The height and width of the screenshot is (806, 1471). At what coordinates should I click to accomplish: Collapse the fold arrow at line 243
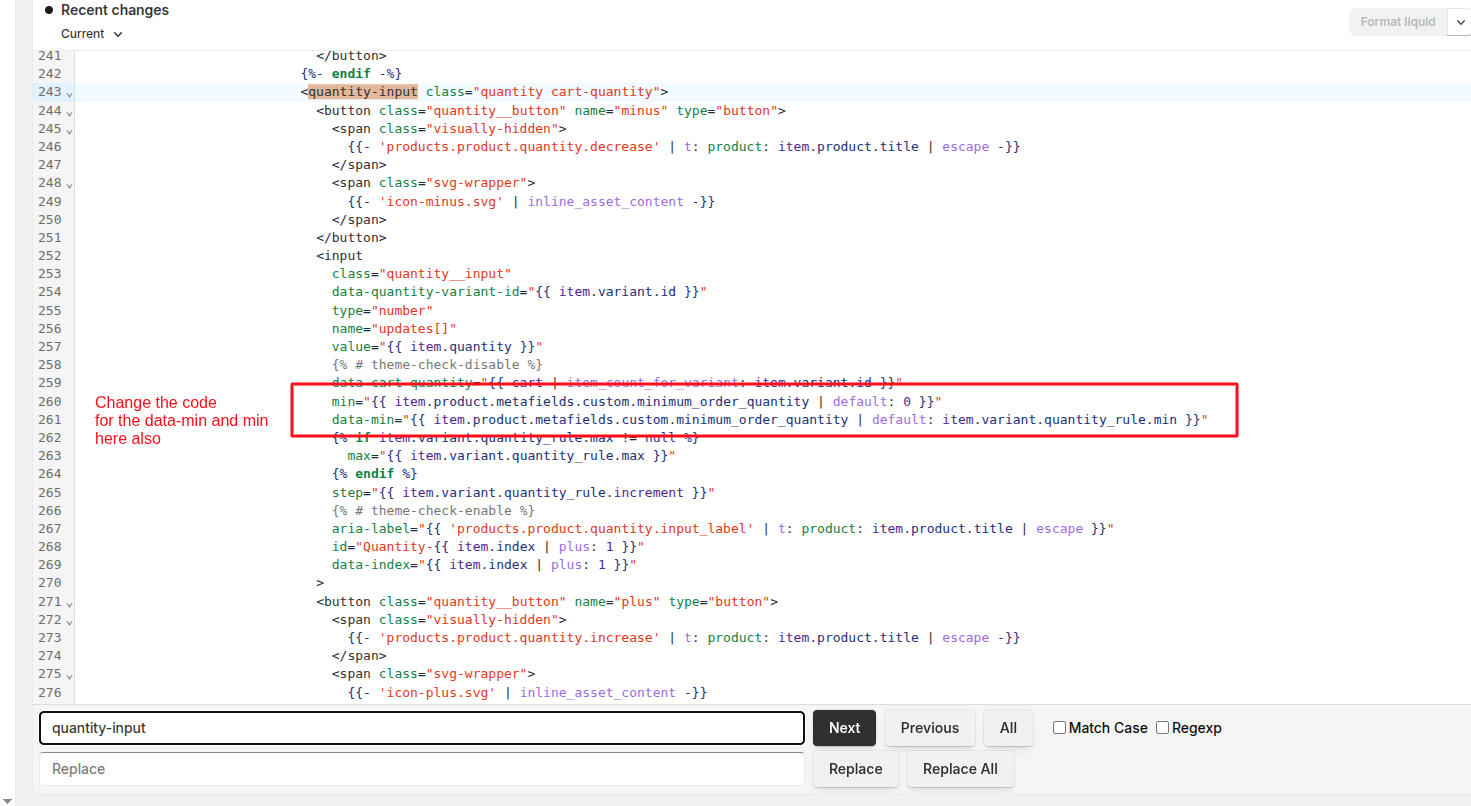(x=69, y=94)
